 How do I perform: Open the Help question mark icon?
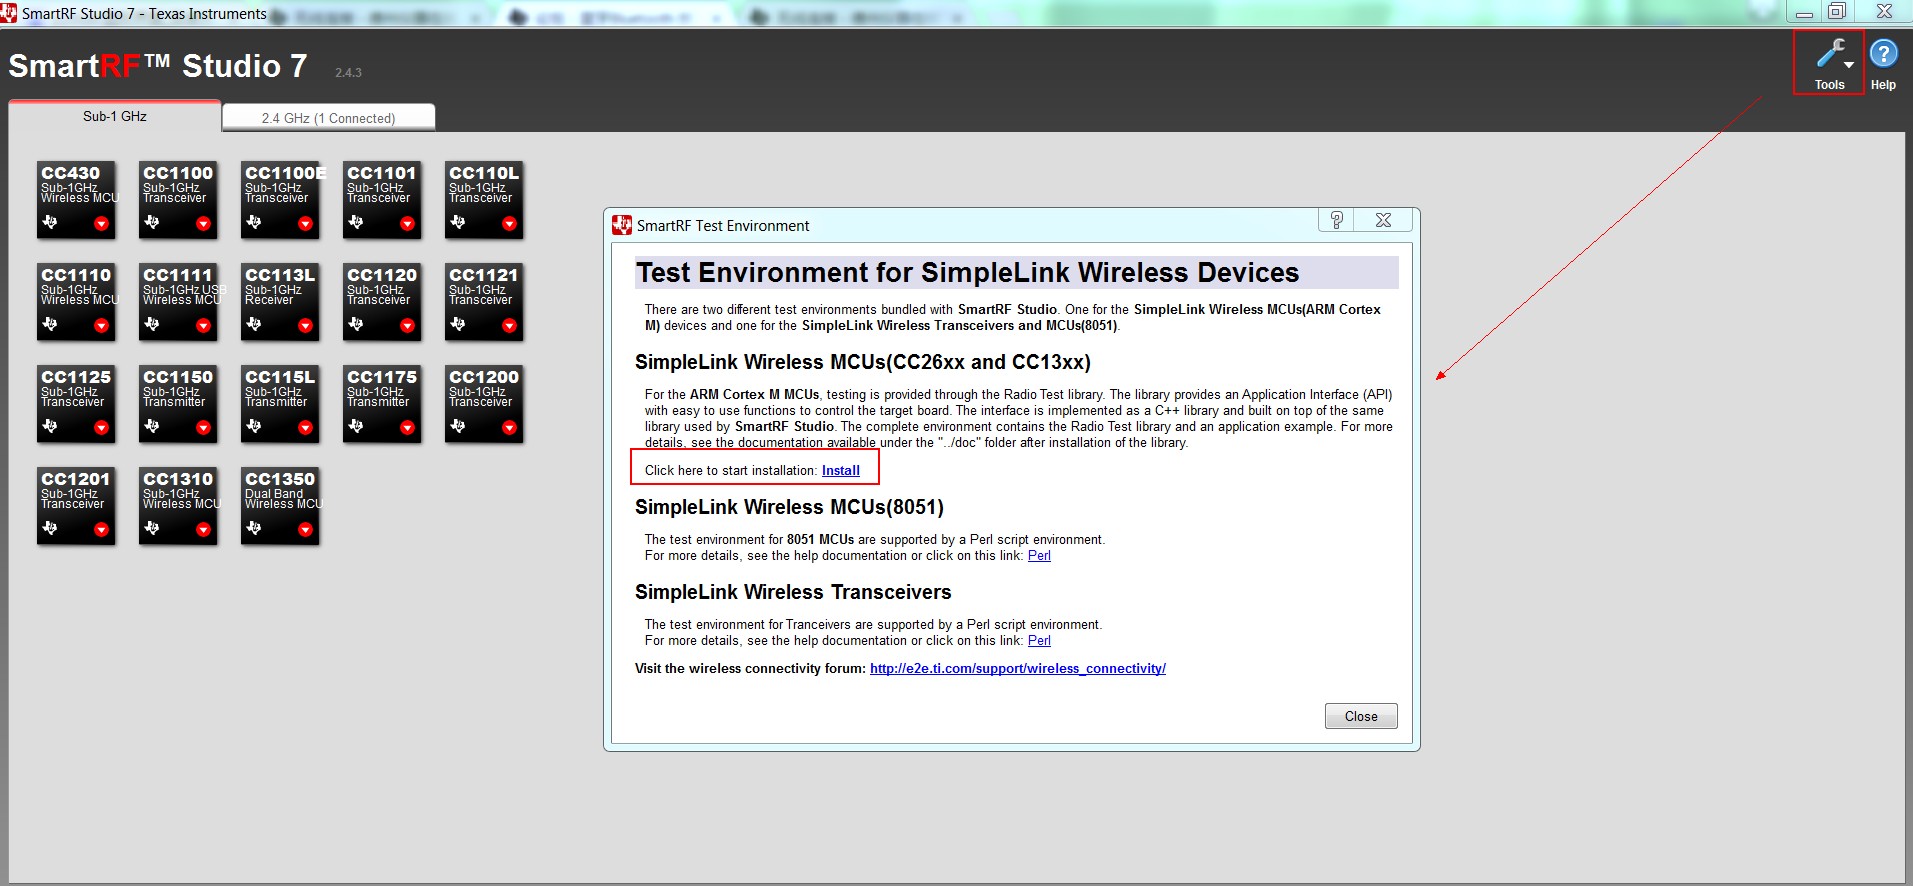(1883, 53)
